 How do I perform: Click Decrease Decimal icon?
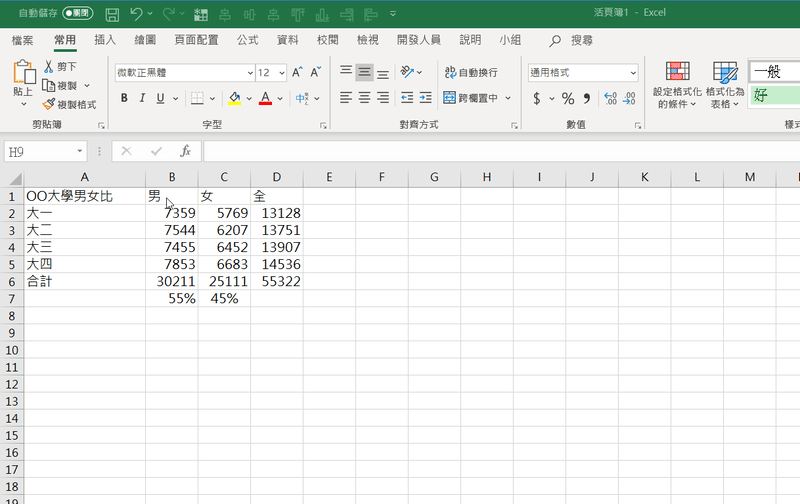click(630, 98)
